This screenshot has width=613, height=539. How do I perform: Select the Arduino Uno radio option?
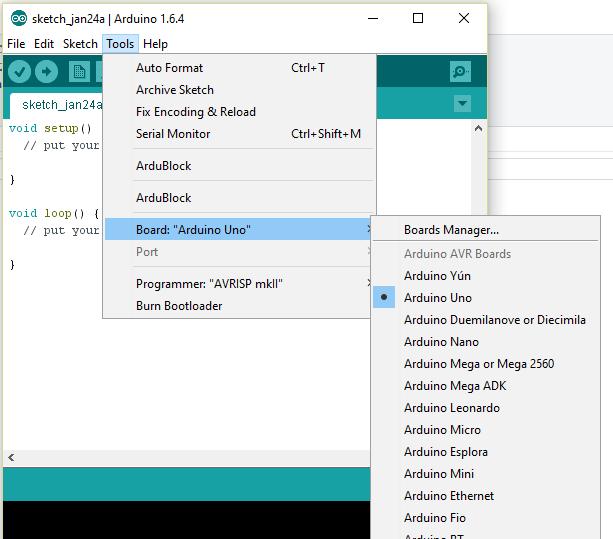pos(485,298)
